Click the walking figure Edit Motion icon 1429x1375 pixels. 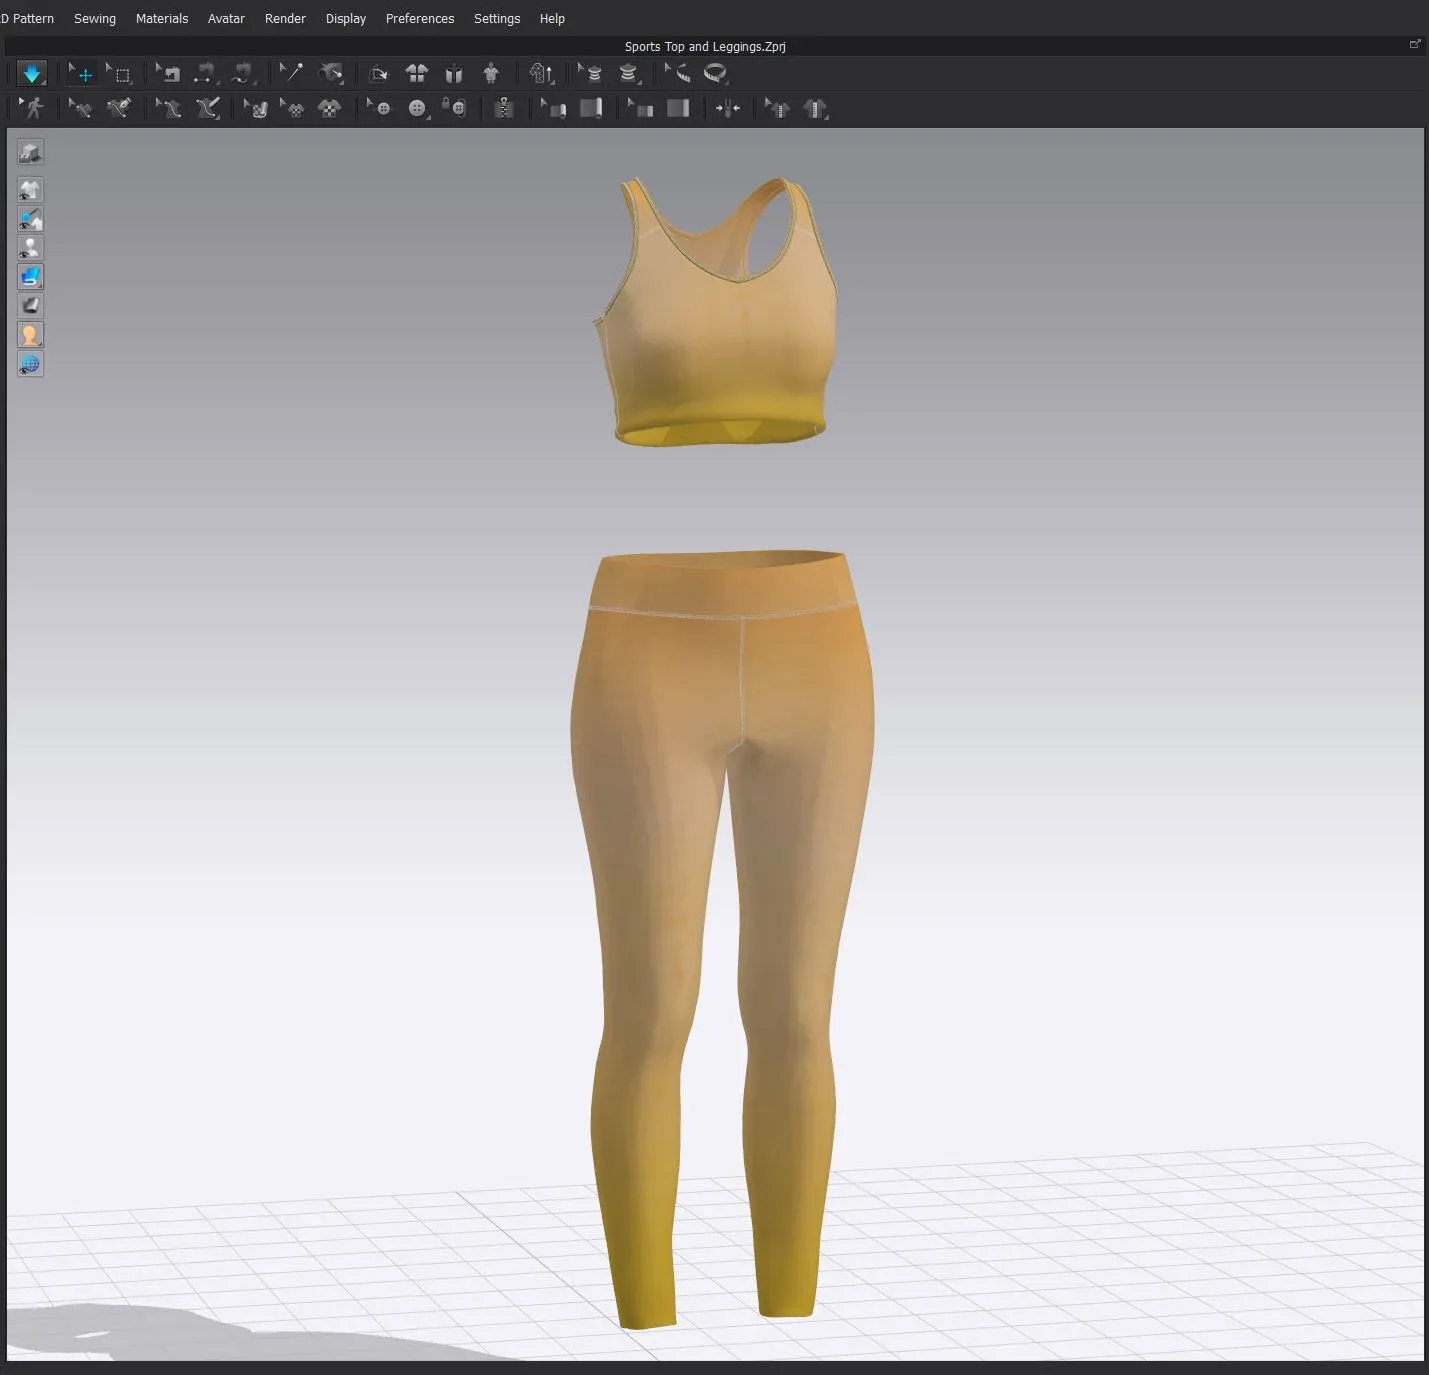point(32,108)
